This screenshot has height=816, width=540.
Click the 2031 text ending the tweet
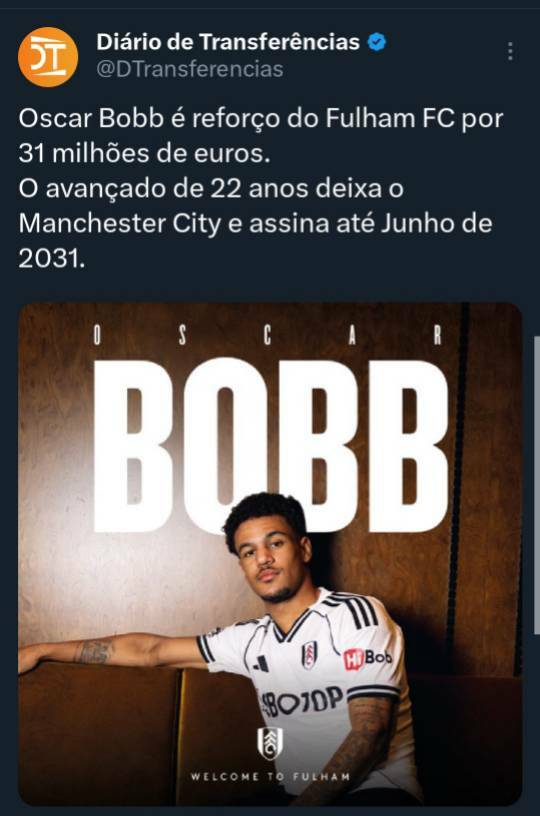pyautogui.click(x=52, y=258)
